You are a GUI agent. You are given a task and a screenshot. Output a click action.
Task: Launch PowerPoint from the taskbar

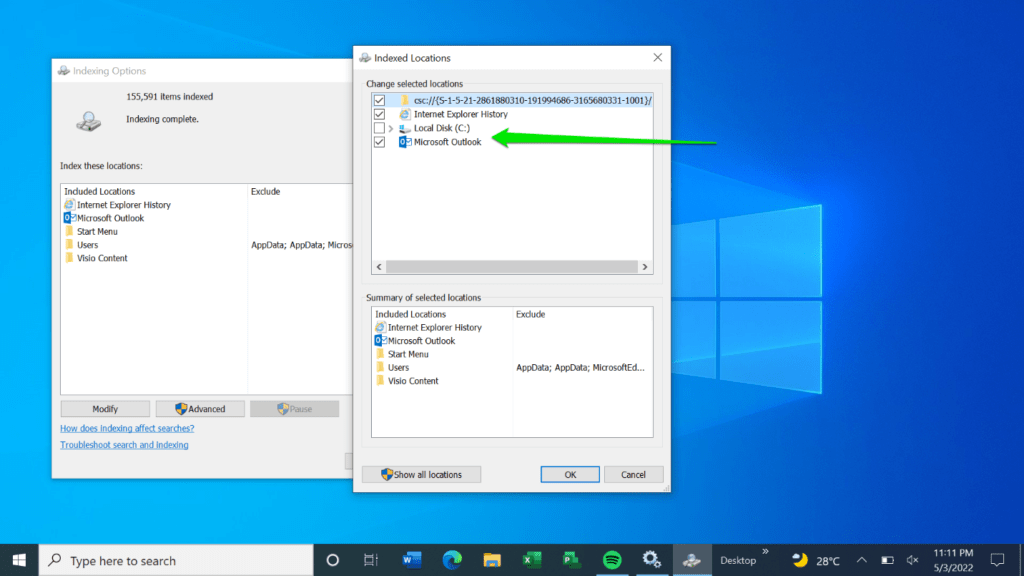click(572, 559)
